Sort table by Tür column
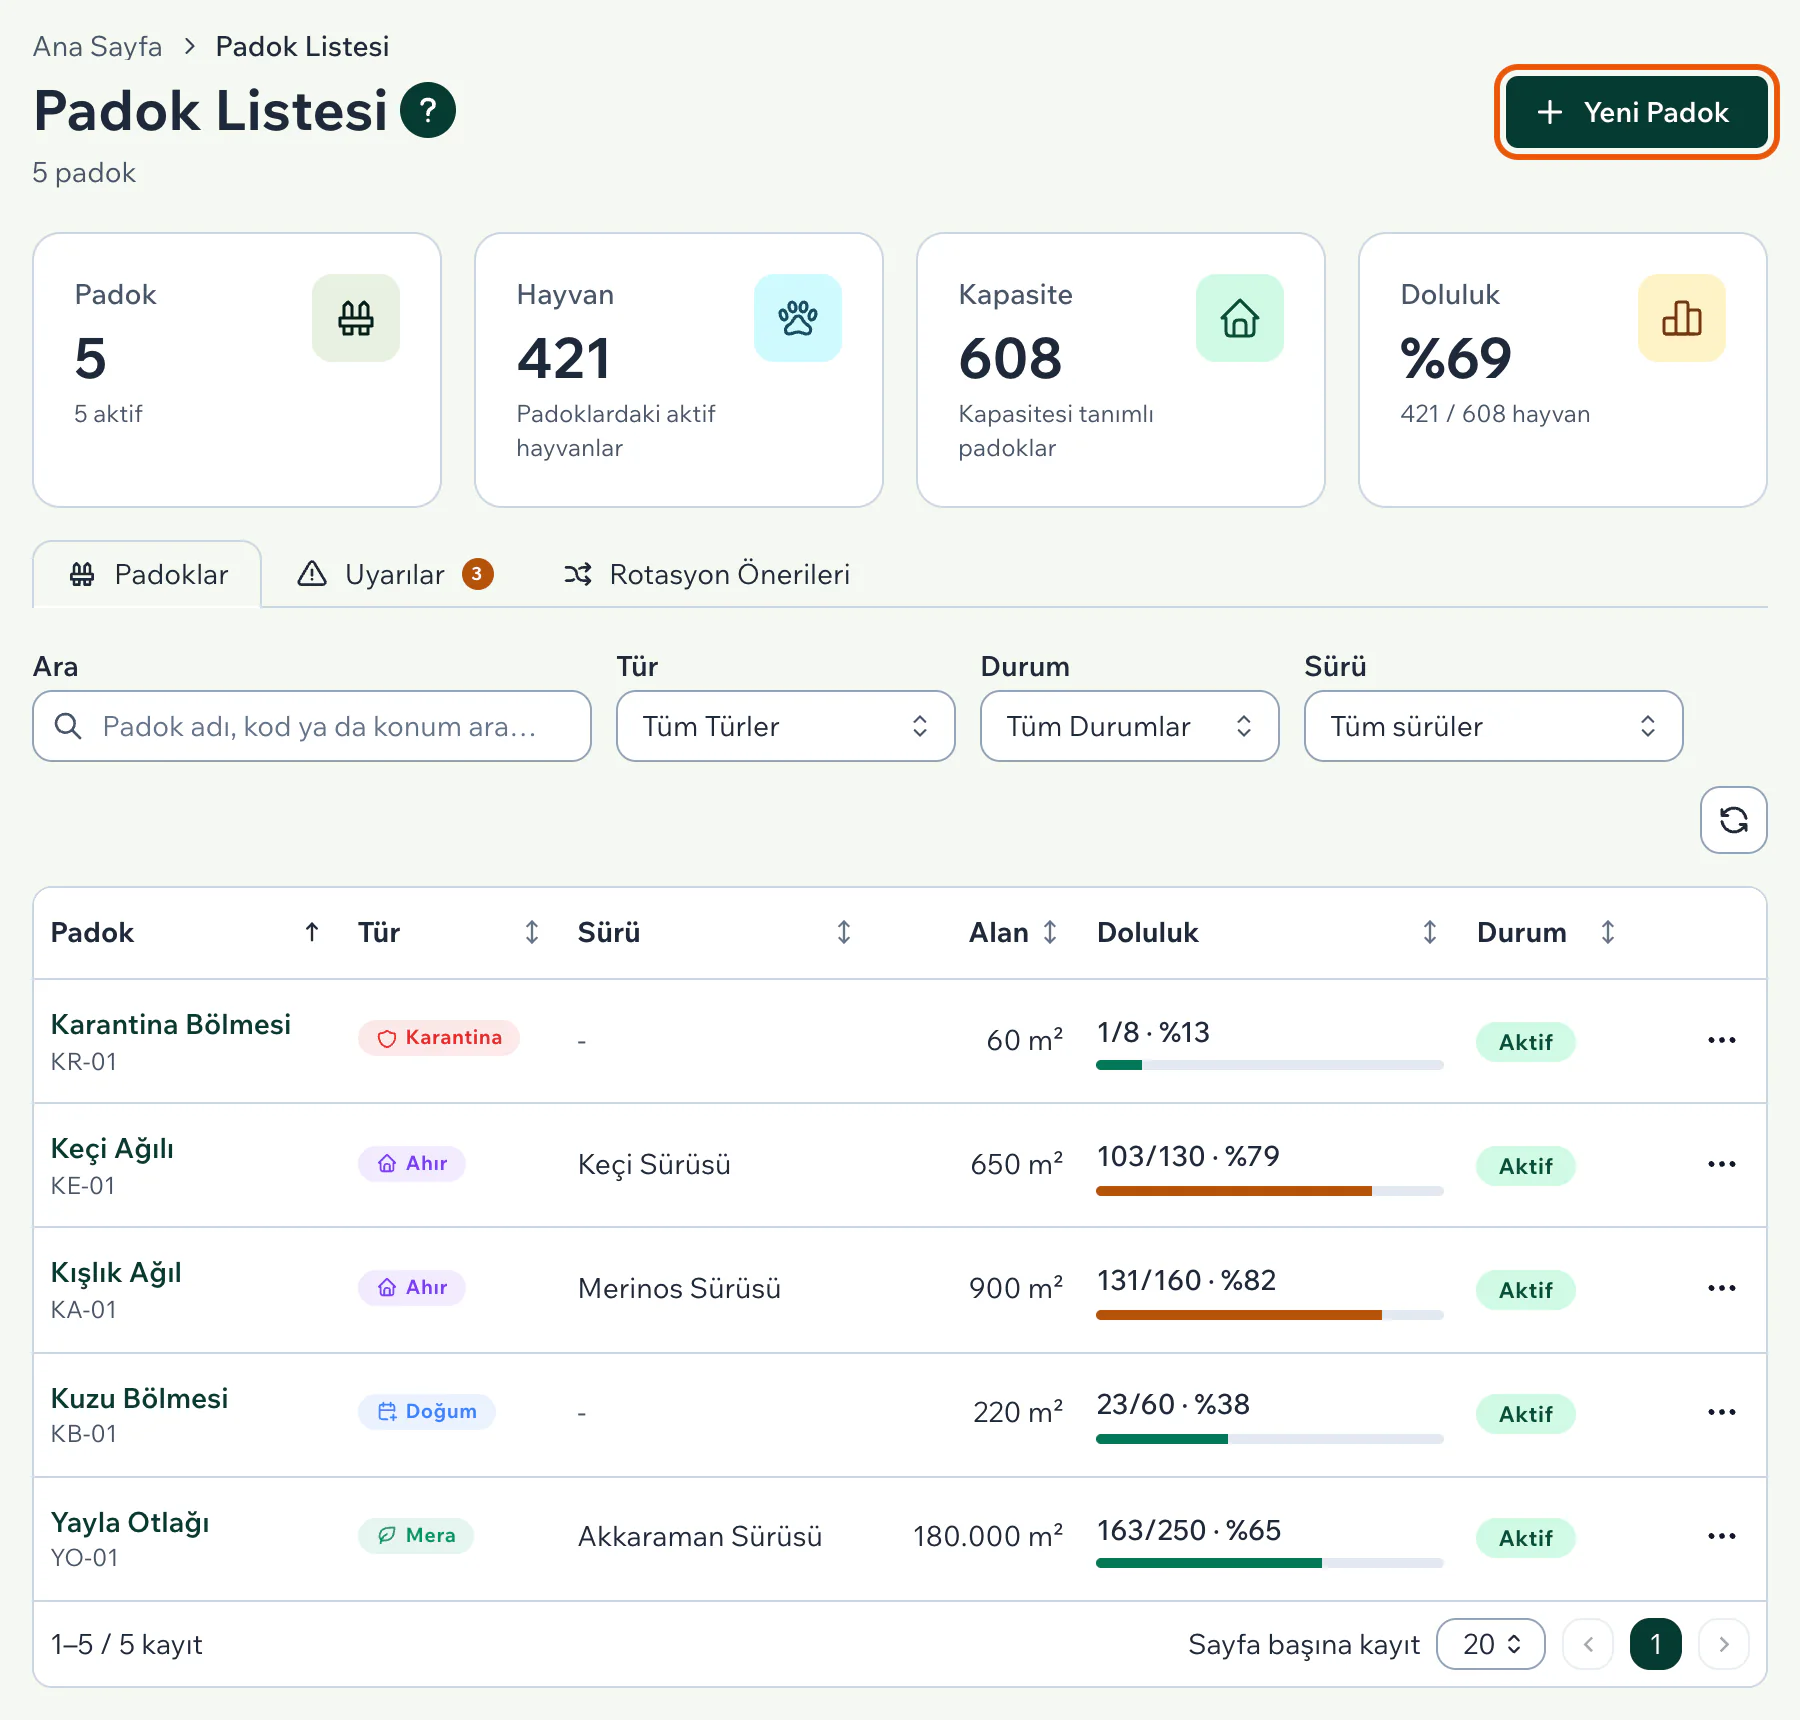The width and height of the screenshot is (1800, 1720). point(532,932)
